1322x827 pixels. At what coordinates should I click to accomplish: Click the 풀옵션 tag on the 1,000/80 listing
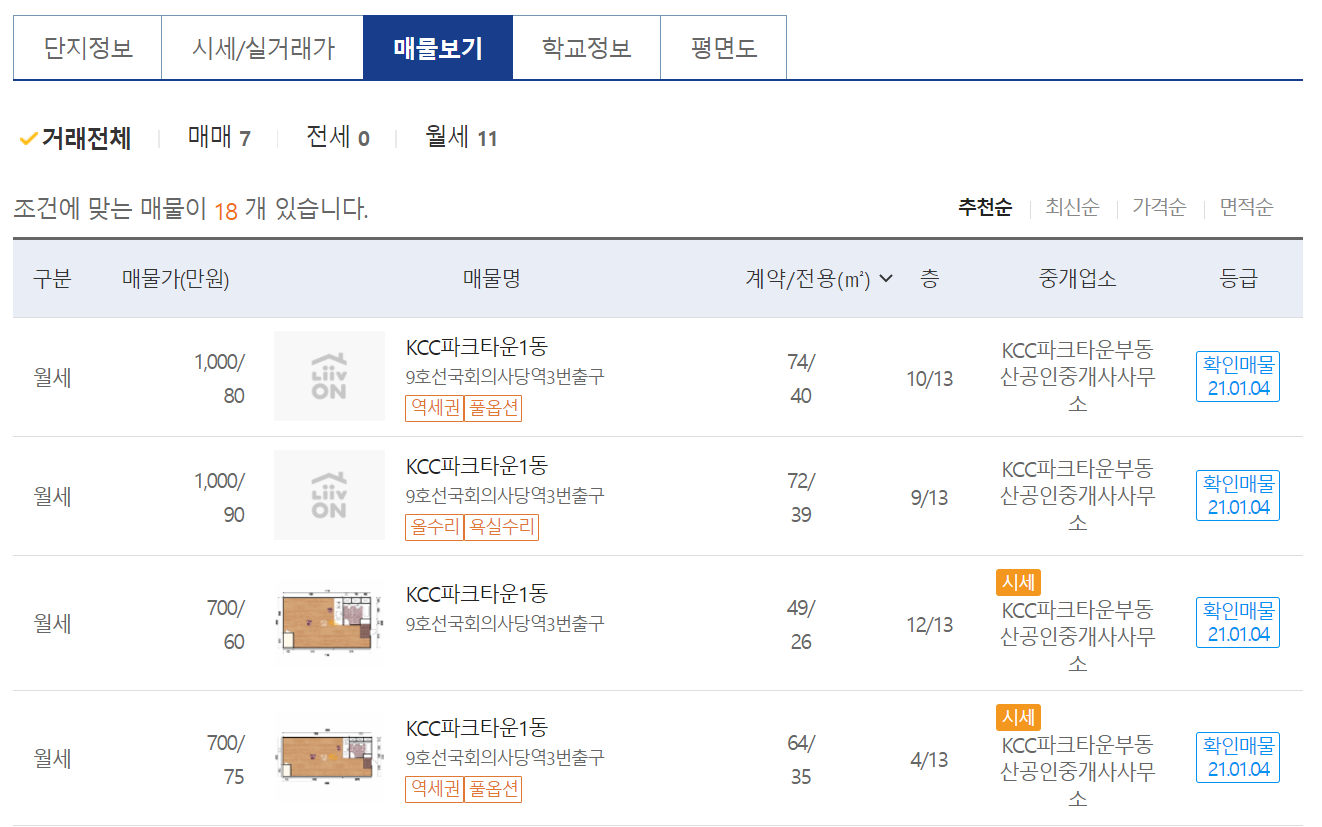coord(494,408)
